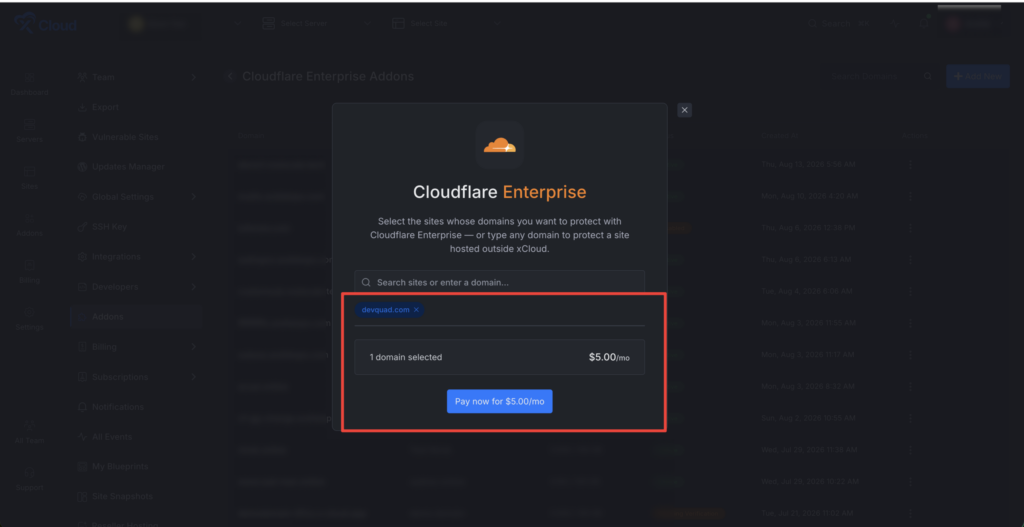The image size is (1024, 527).
Task: Open Dashboard in the background left rail
Action: pos(29,84)
